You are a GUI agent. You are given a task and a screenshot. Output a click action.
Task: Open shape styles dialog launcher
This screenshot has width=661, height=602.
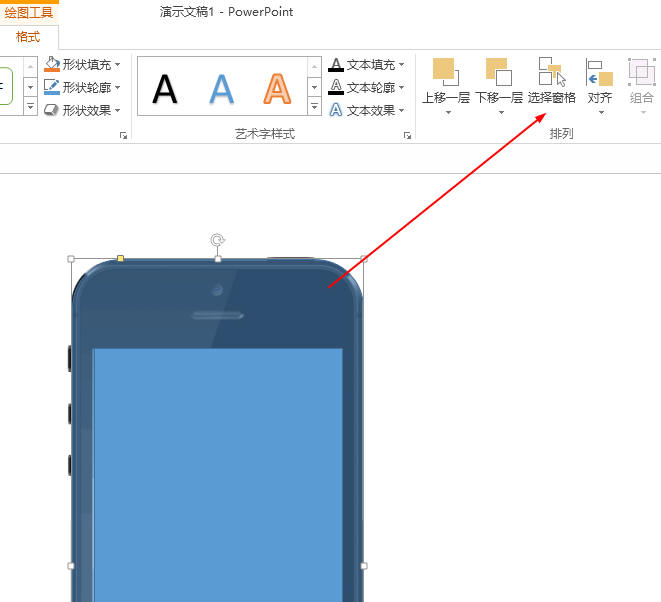click(x=123, y=135)
